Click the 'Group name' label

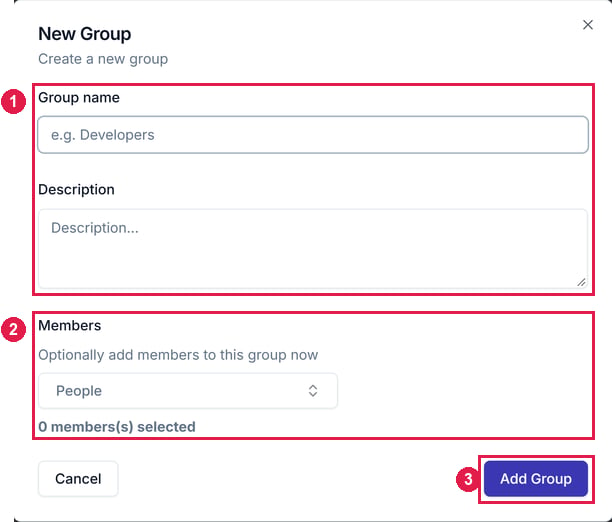pyautogui.click(x=79, y=98)
